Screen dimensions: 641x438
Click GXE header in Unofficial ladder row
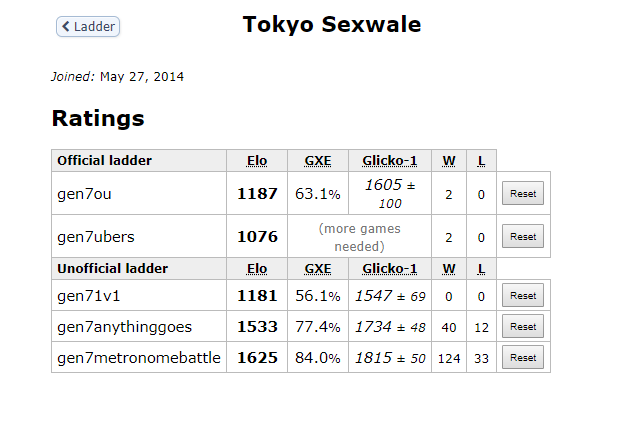point(317,269)
